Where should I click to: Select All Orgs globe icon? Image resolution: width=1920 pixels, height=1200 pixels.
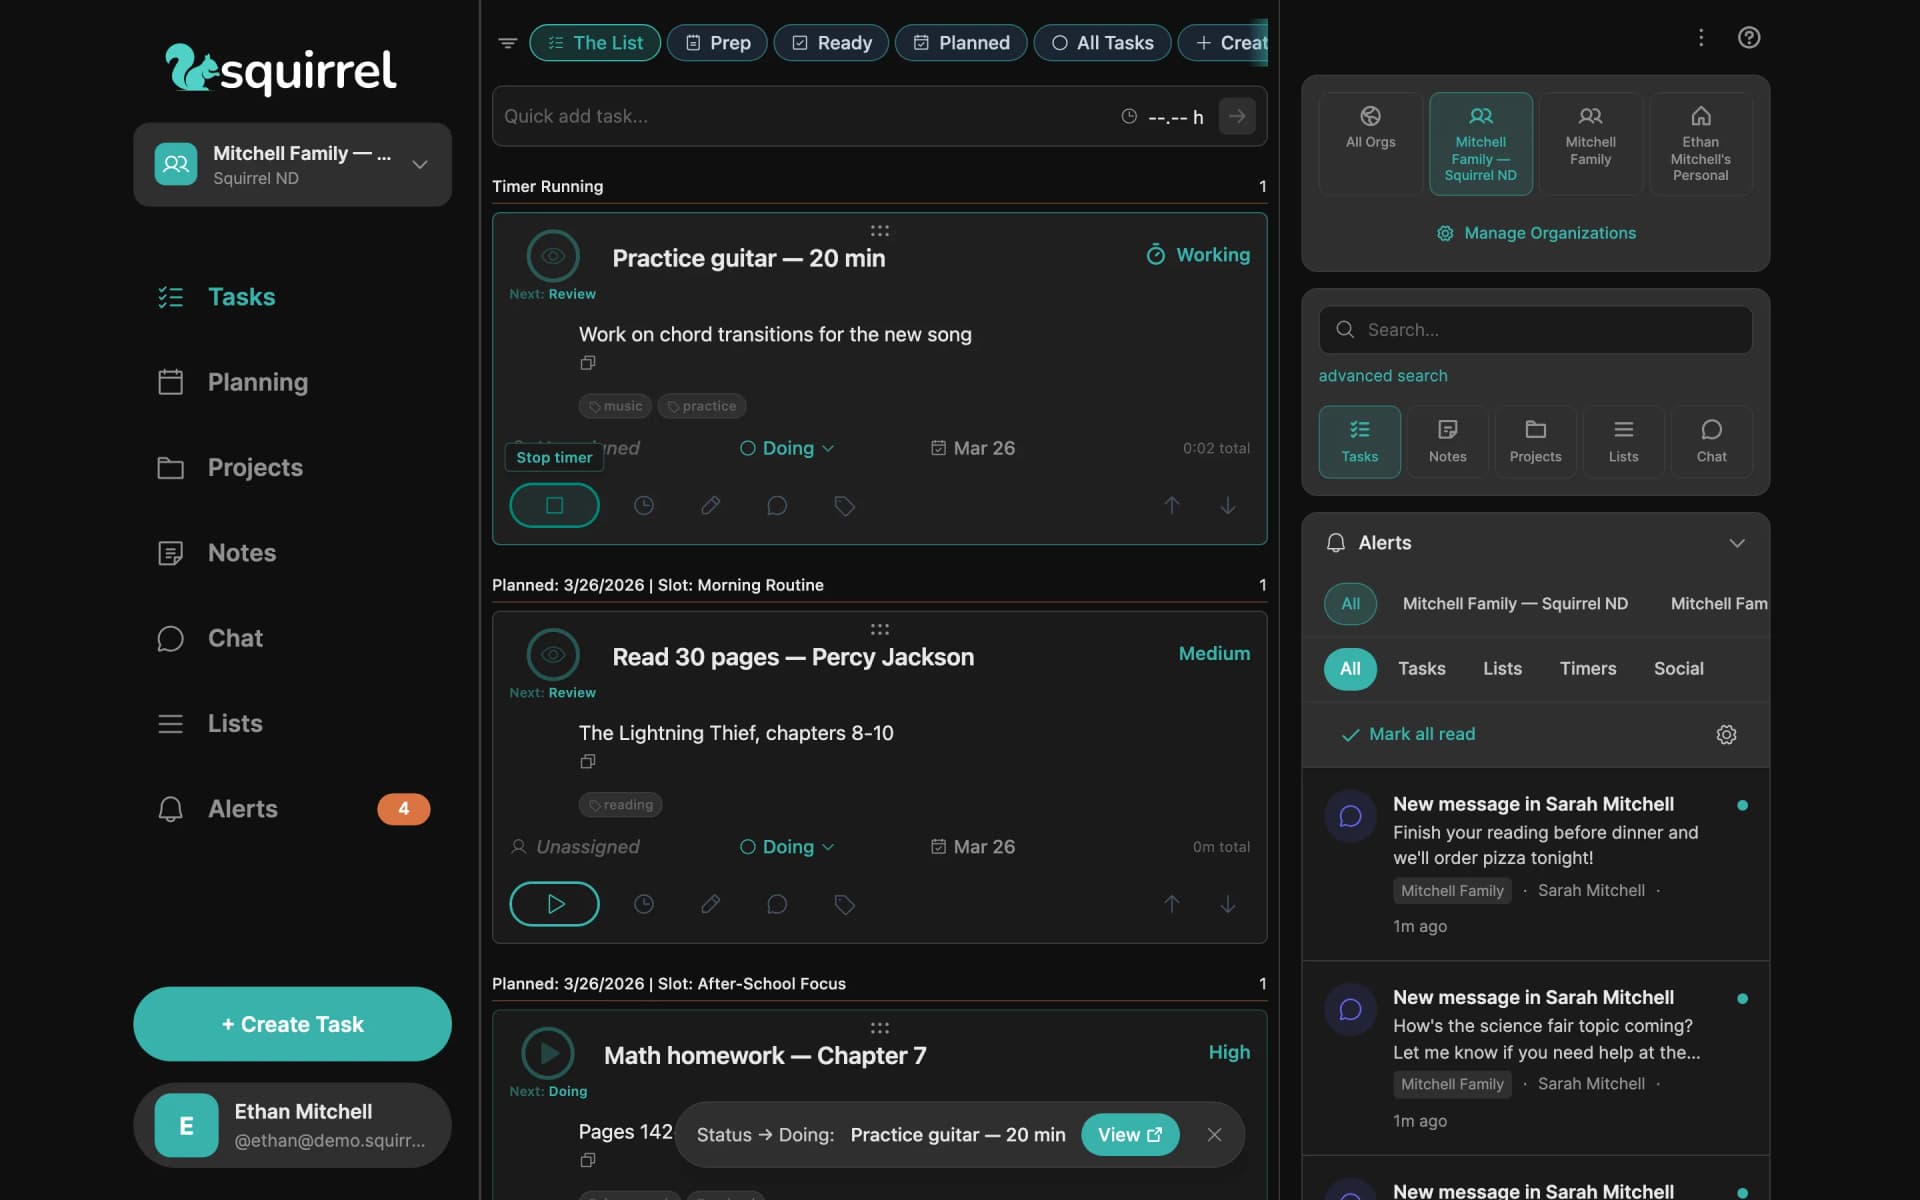1371,144
